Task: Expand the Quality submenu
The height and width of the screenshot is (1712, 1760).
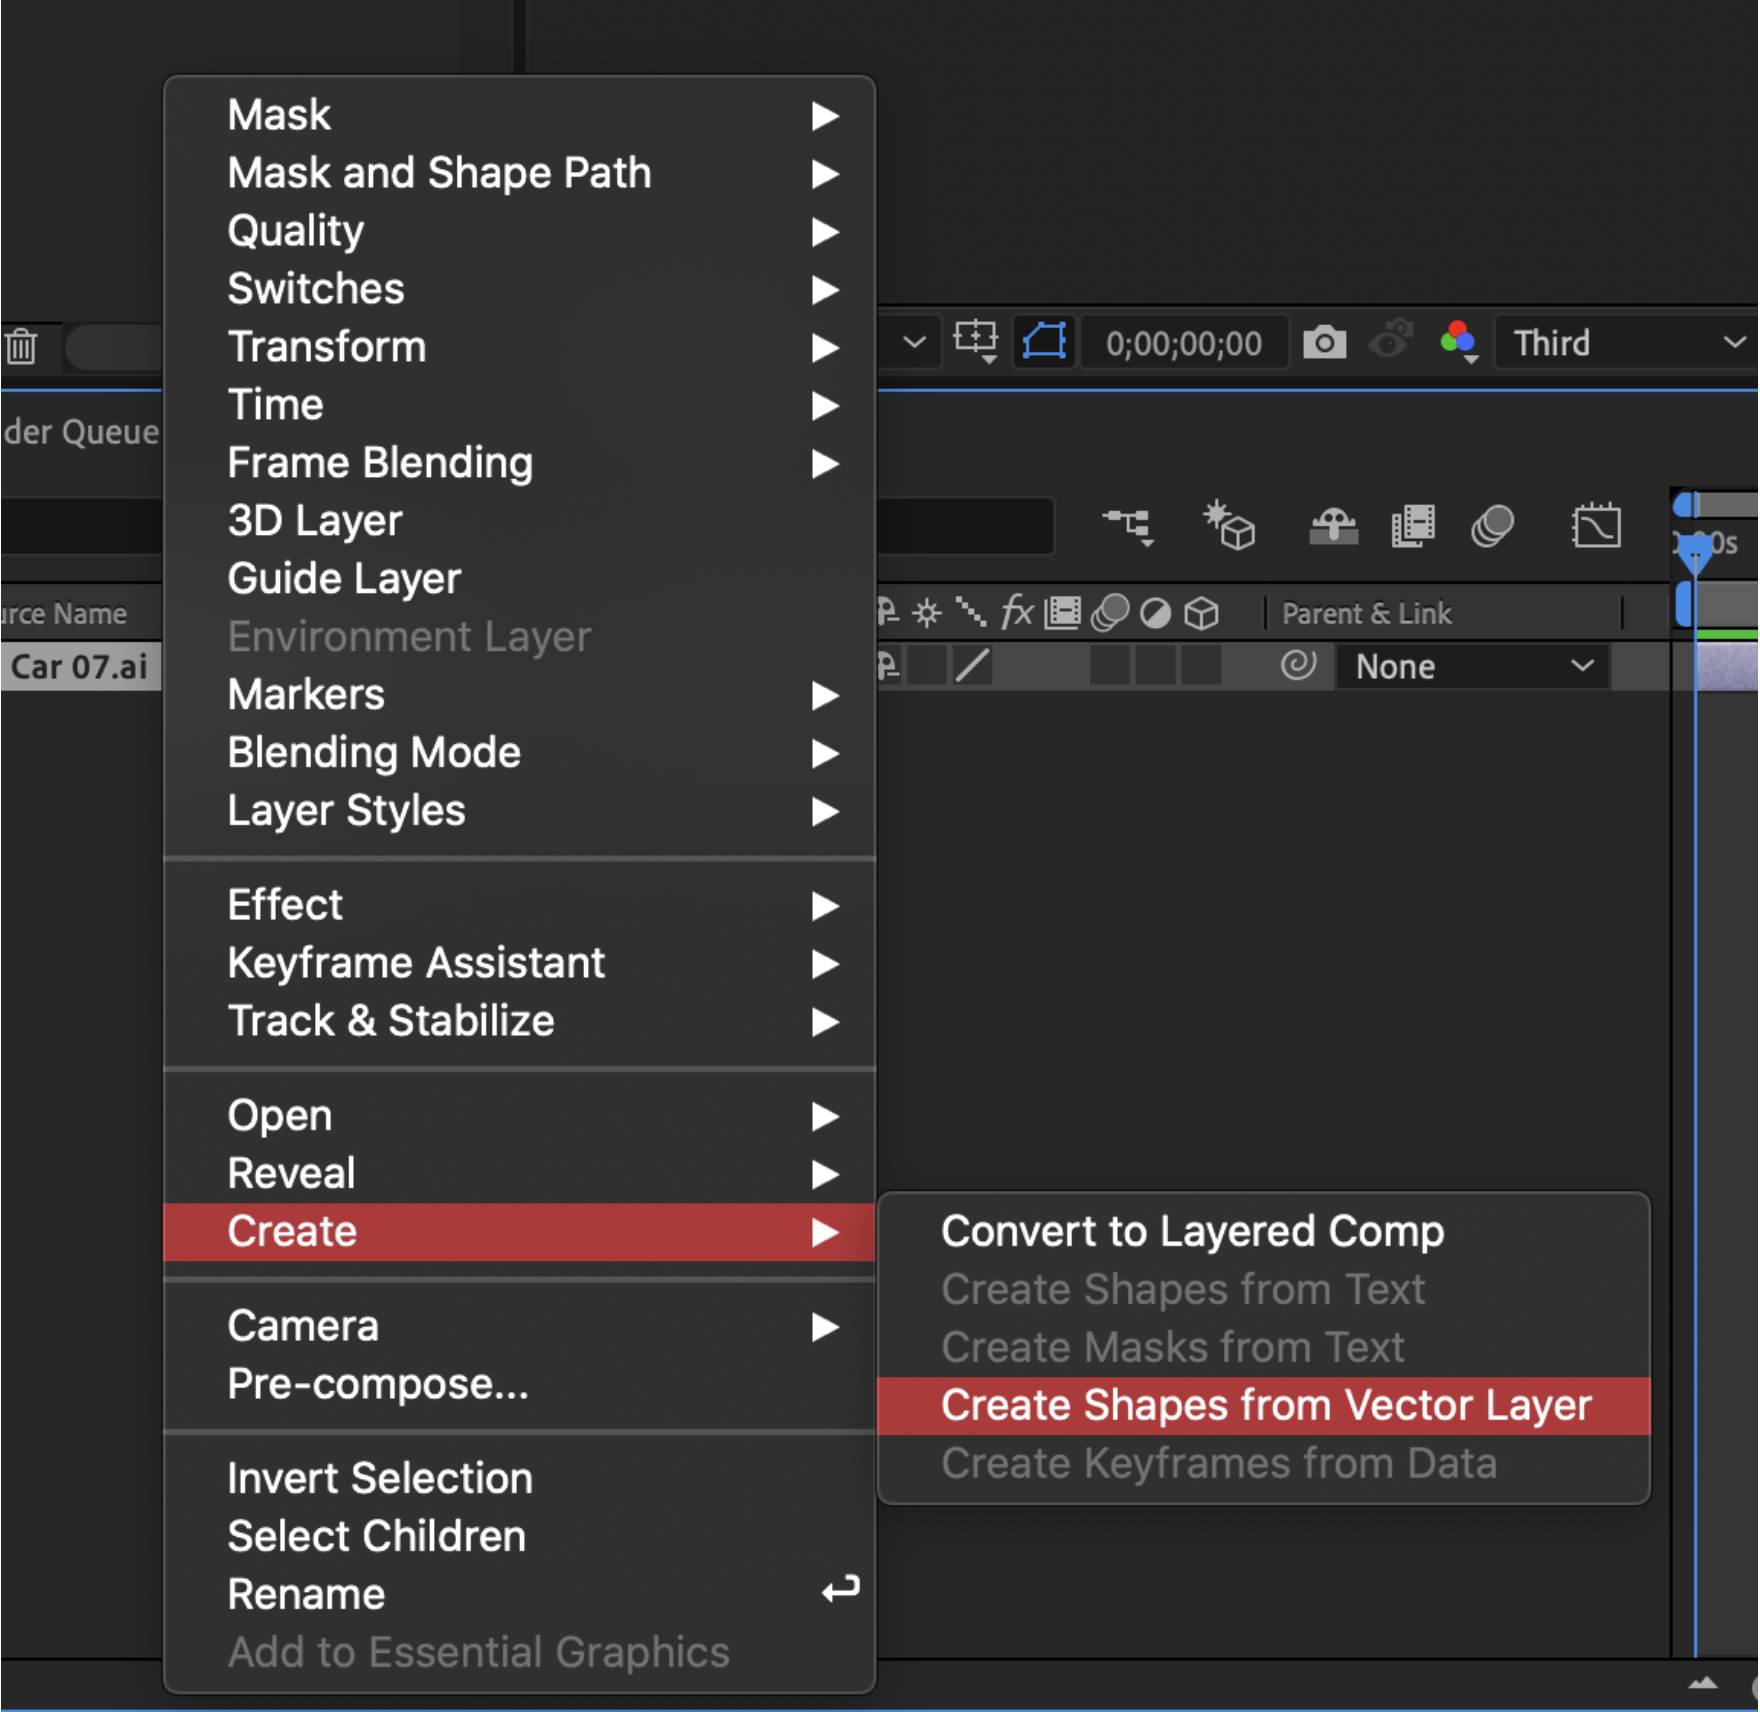Action: pyautogui.click(x=520, y=231)
